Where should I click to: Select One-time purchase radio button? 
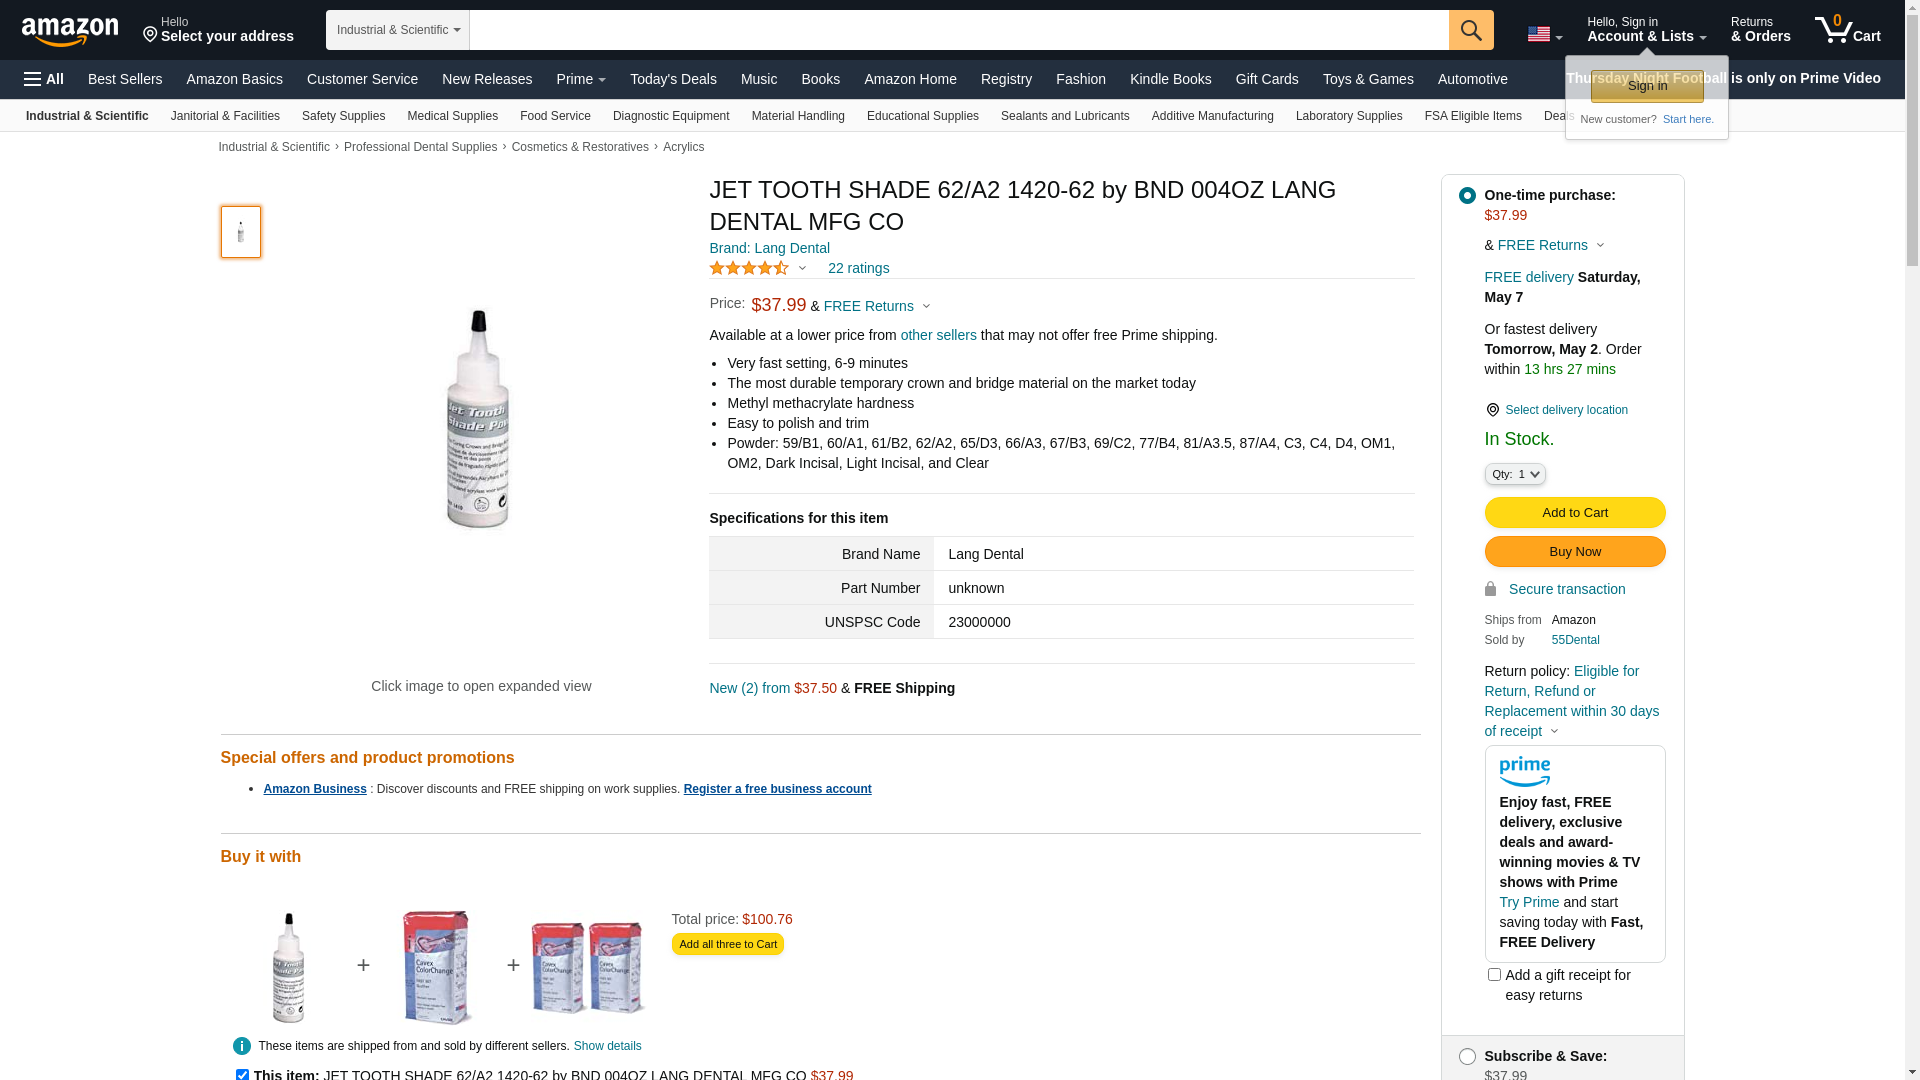(1467, 196)
